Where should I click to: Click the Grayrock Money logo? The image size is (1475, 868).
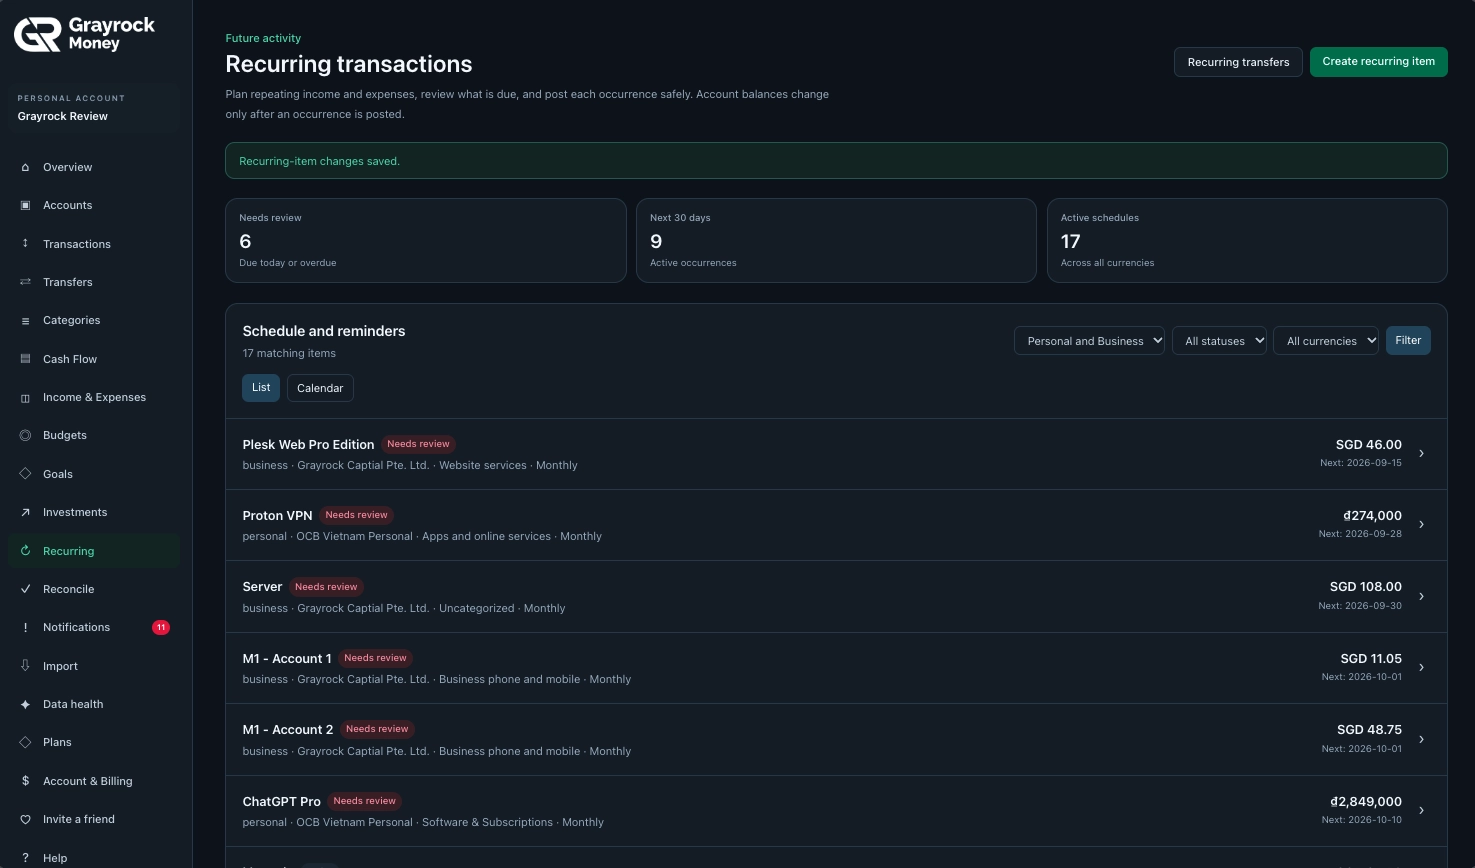(84, 34)
